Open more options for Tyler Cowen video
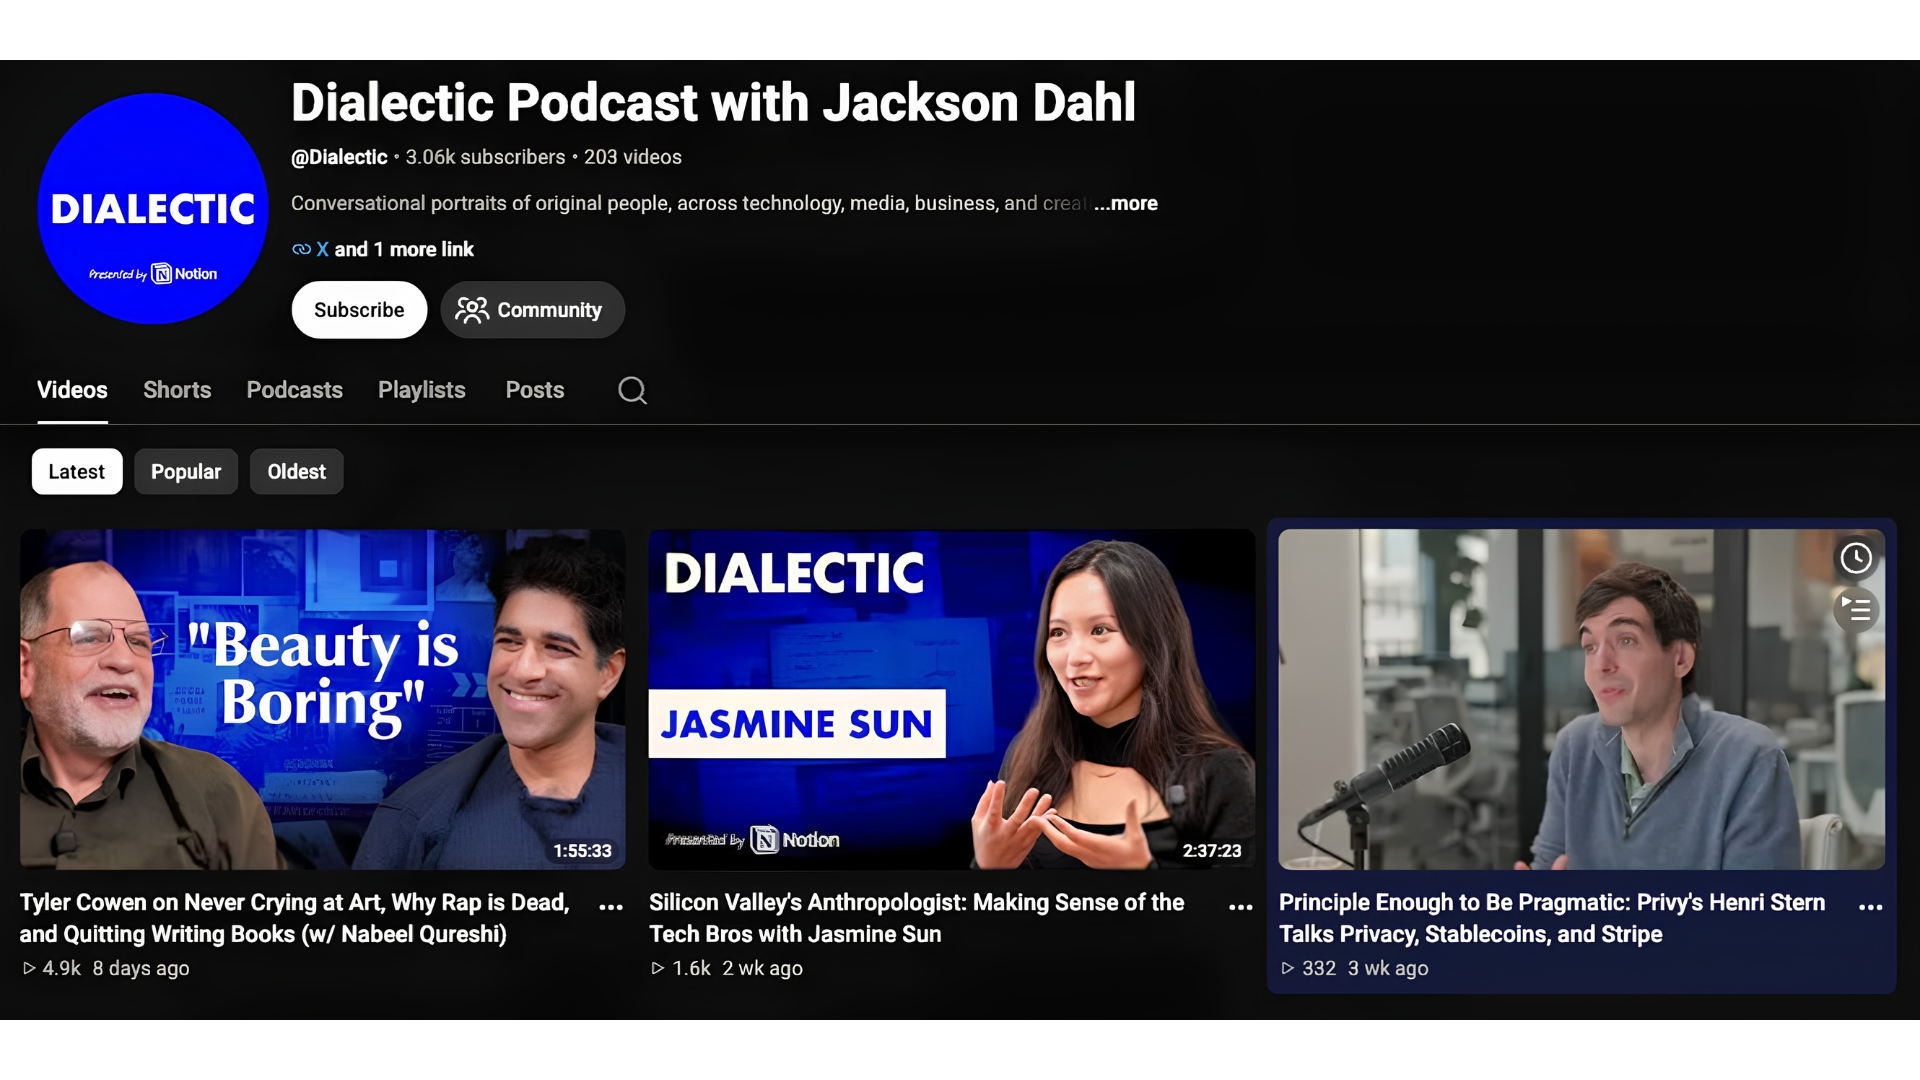The width and height of the screenshot is (1920, 1080). [611, 907]
